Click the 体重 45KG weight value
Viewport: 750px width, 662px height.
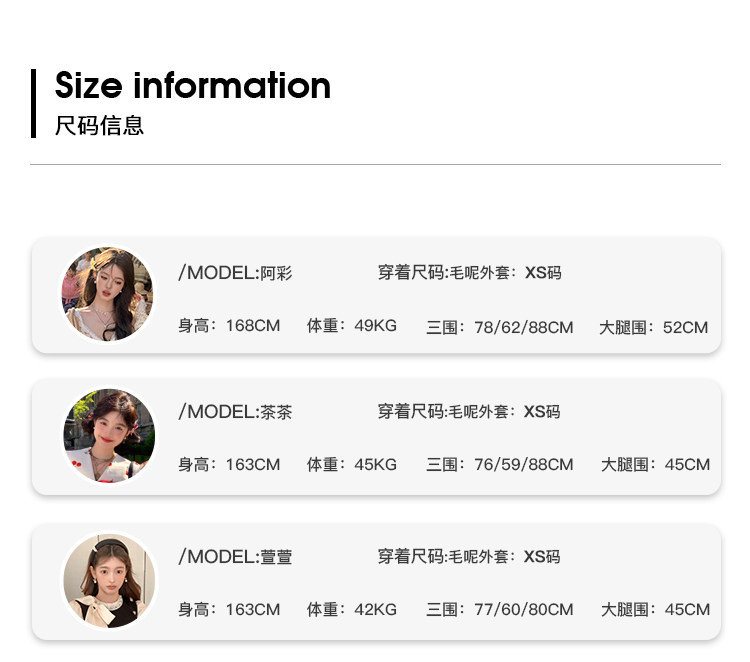pos(352,465)
